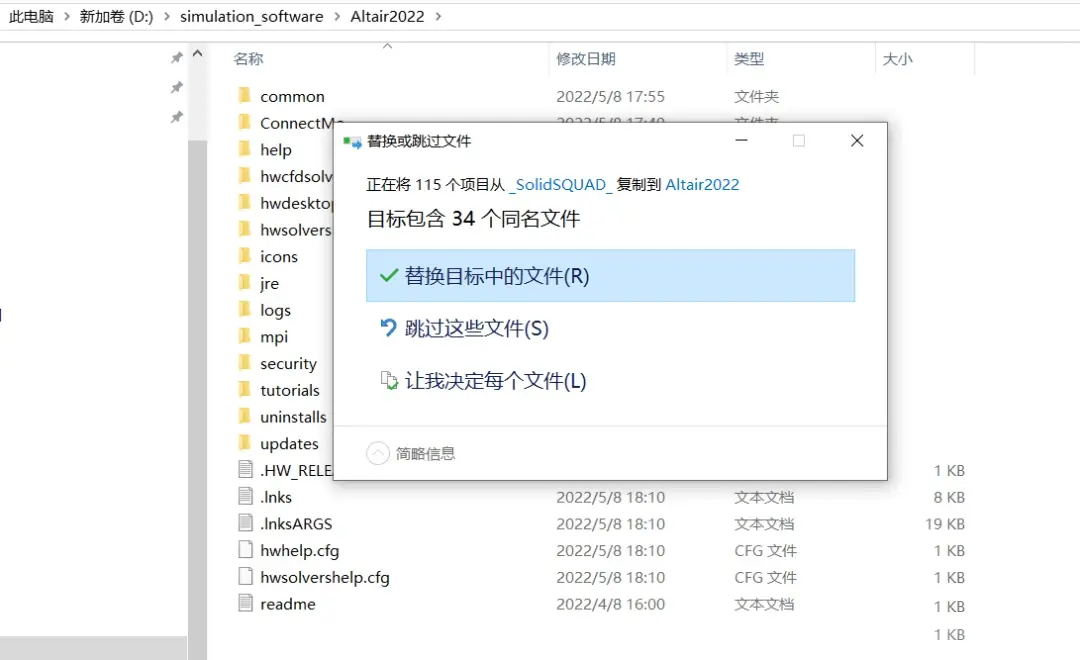Minimize the replace or skip files dialog

click(x=741, y=141)
